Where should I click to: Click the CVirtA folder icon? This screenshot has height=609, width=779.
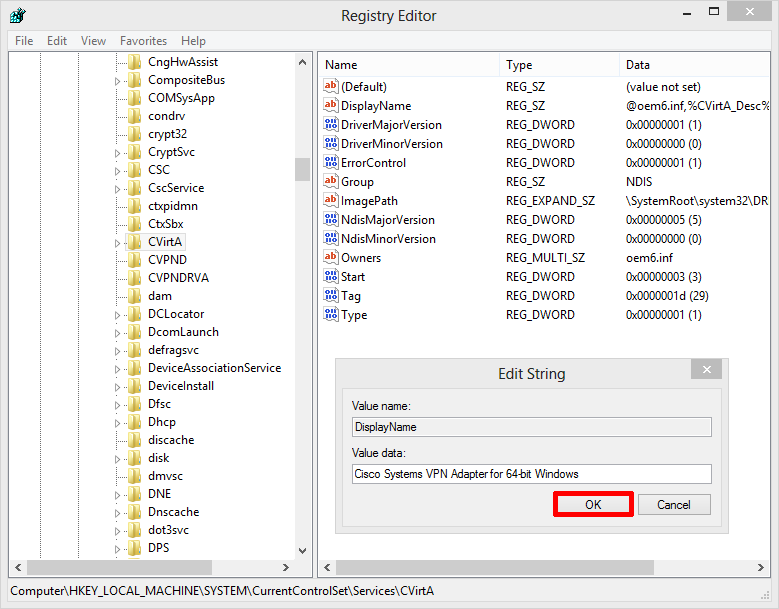click(134, 242)
